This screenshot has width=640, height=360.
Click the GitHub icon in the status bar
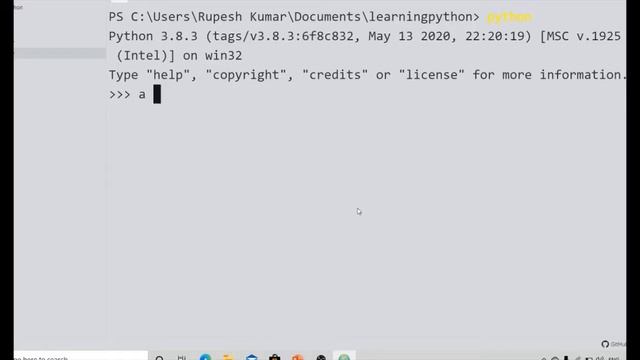[605, 344]
